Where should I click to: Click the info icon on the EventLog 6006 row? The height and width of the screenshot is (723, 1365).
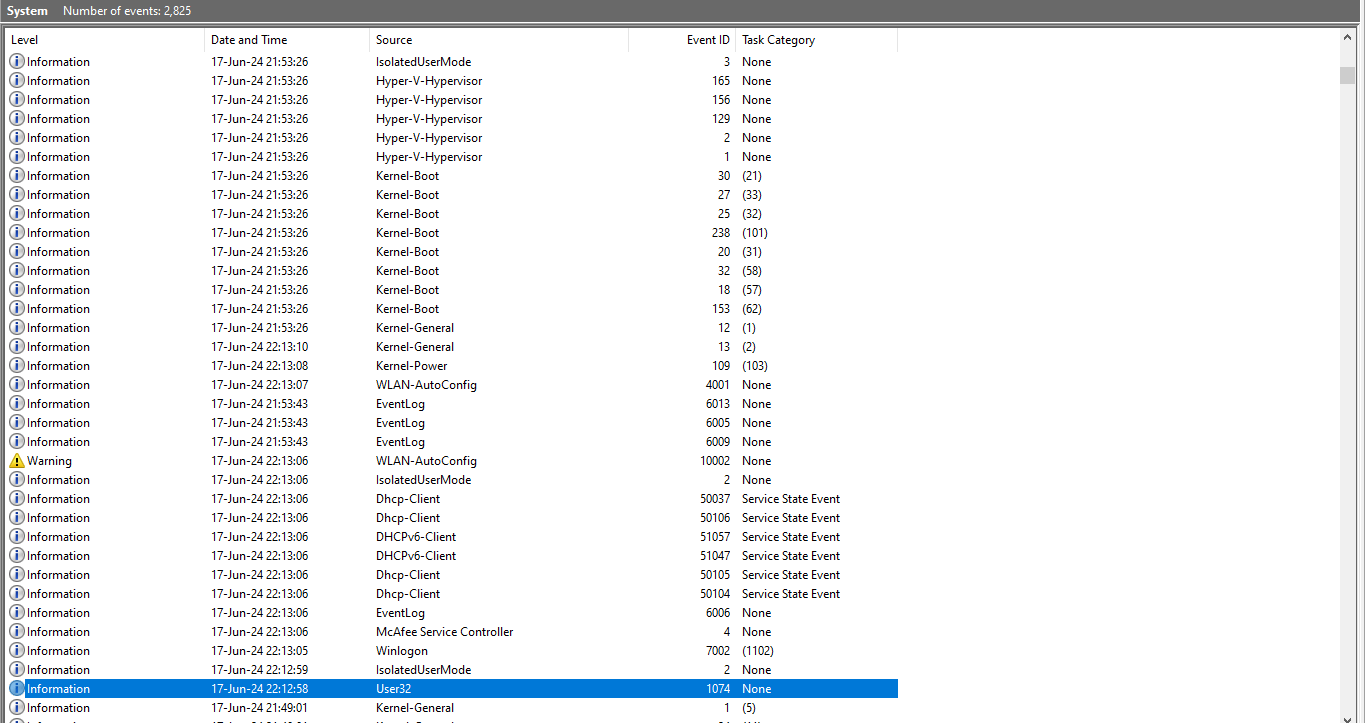point(16,613)
